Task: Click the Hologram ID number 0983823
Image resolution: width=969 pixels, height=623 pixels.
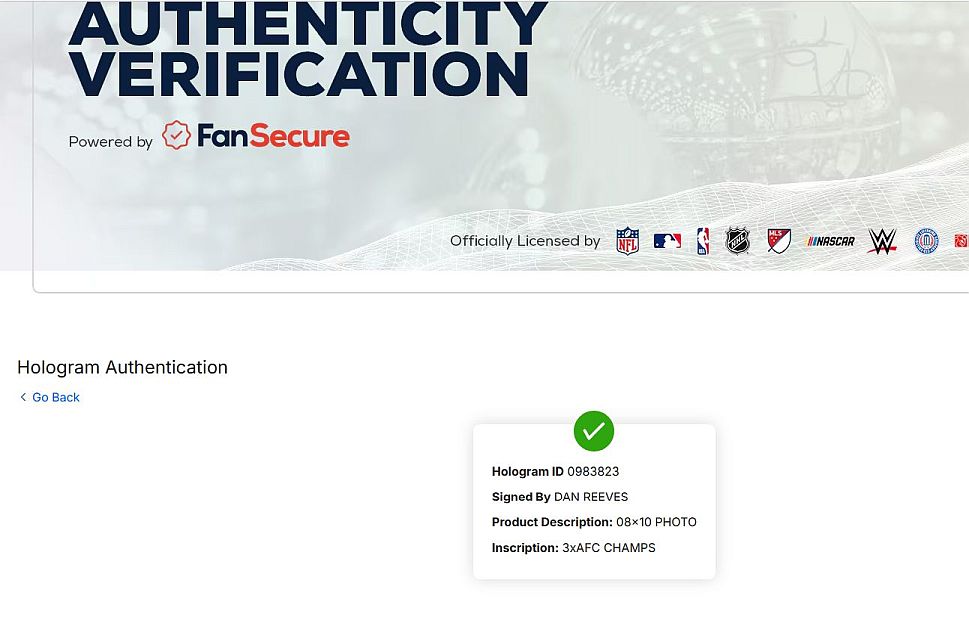Action: [593, 471]
